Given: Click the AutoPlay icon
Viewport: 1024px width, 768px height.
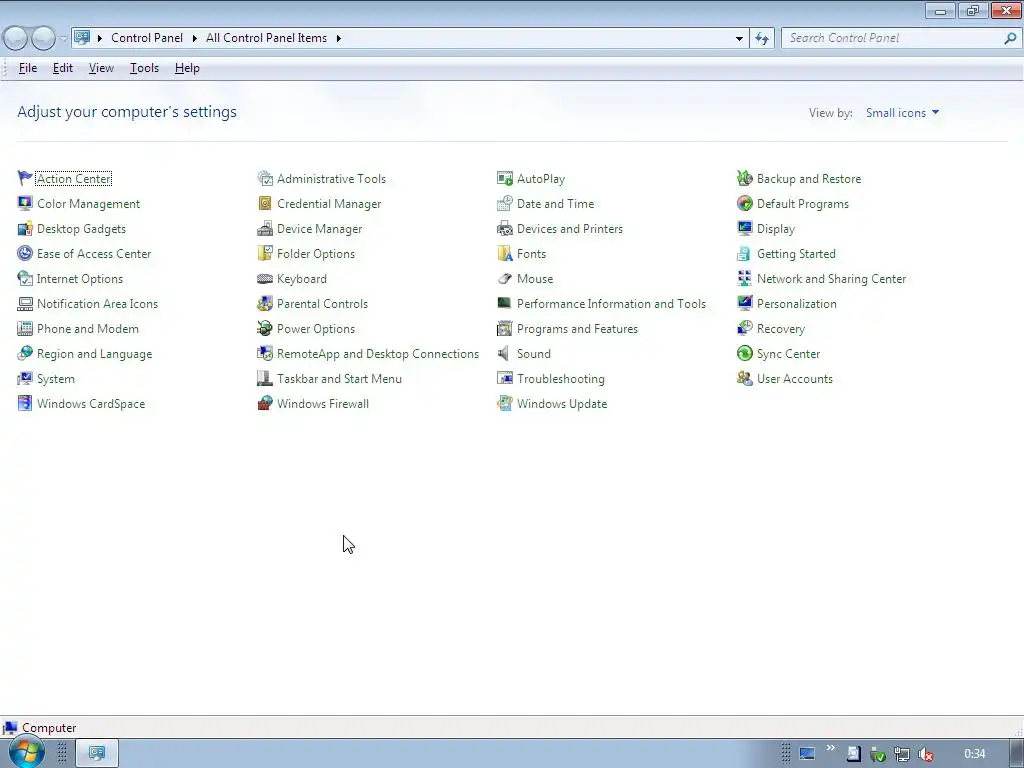Looking at the screenshot, I should pyautogui.click(x=505, y=178).
